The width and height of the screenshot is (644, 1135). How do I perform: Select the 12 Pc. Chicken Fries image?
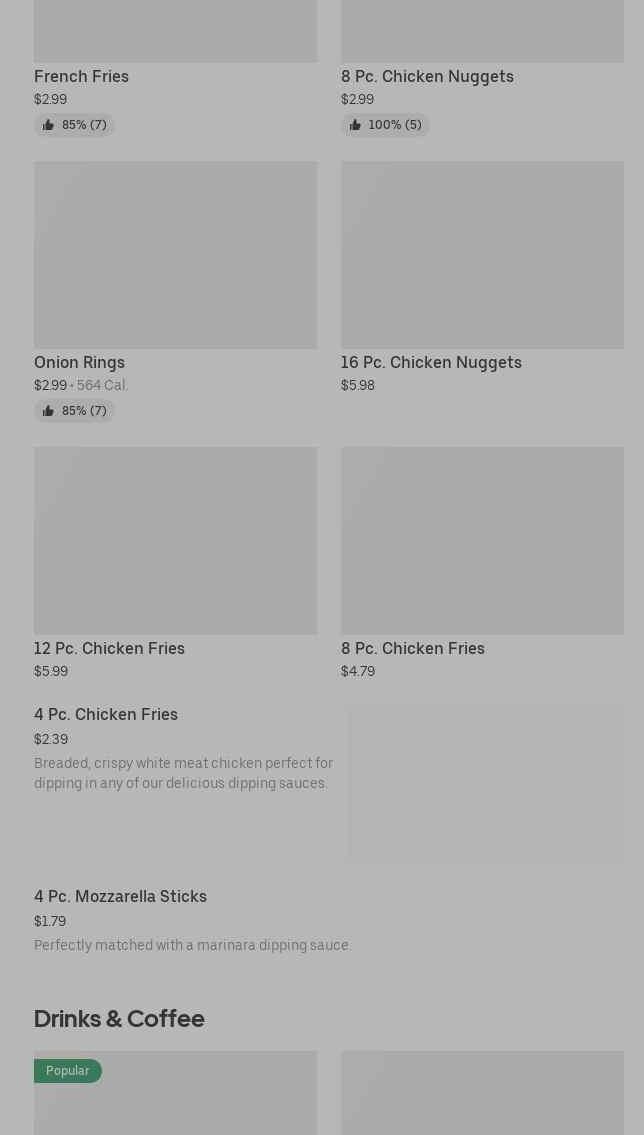pyautogui.click(x=175, y=540)
